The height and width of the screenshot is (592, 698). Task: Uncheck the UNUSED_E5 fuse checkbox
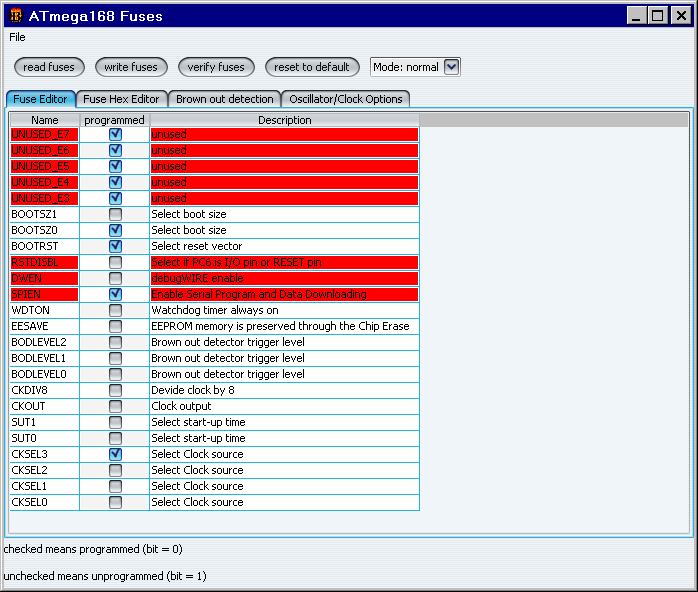115,166
